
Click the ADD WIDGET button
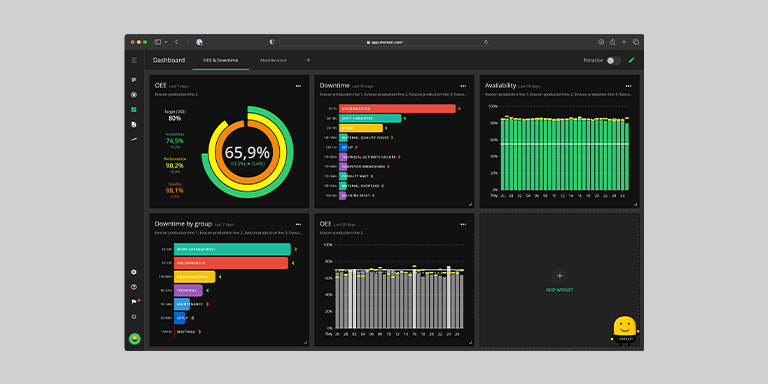tap(559, 281)
